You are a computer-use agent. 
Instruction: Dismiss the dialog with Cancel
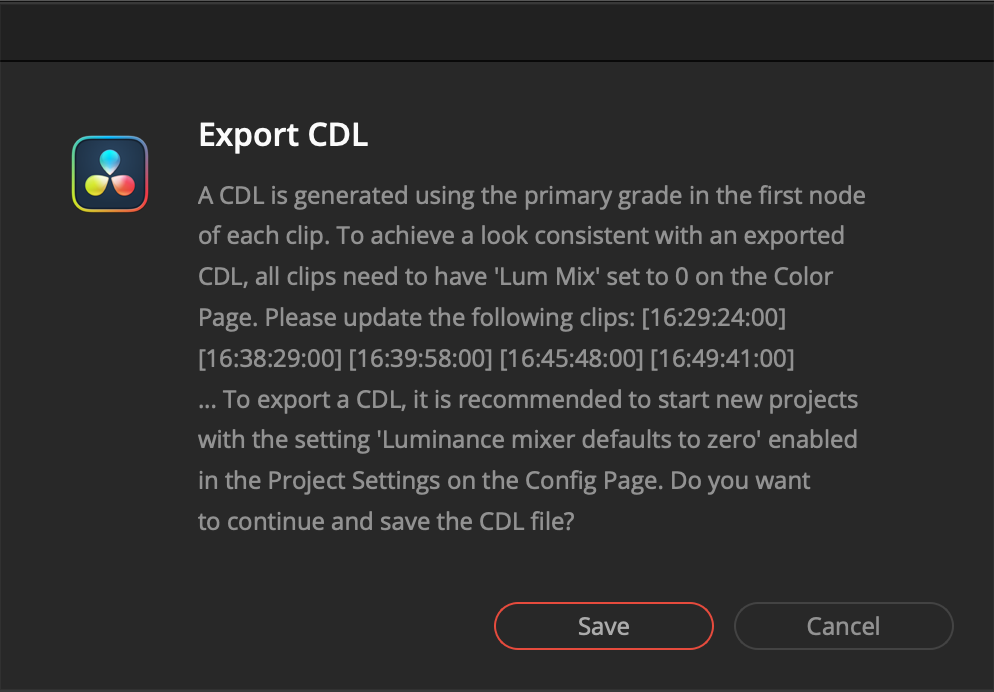[x=843, y=626]
